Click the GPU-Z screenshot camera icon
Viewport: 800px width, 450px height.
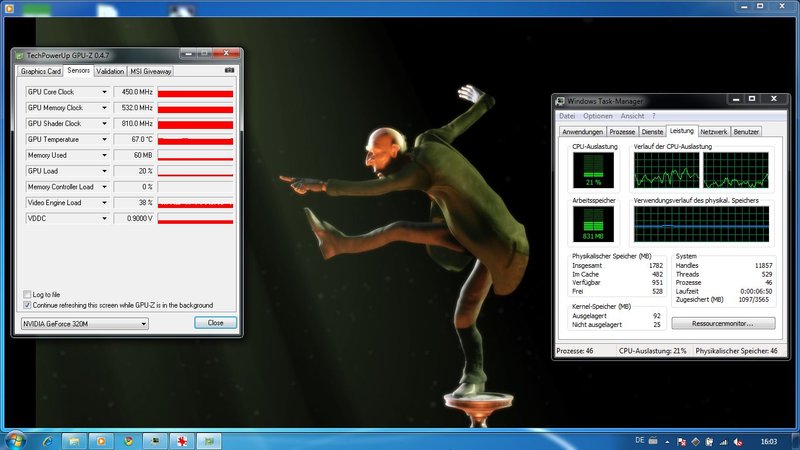coord(230,70)
